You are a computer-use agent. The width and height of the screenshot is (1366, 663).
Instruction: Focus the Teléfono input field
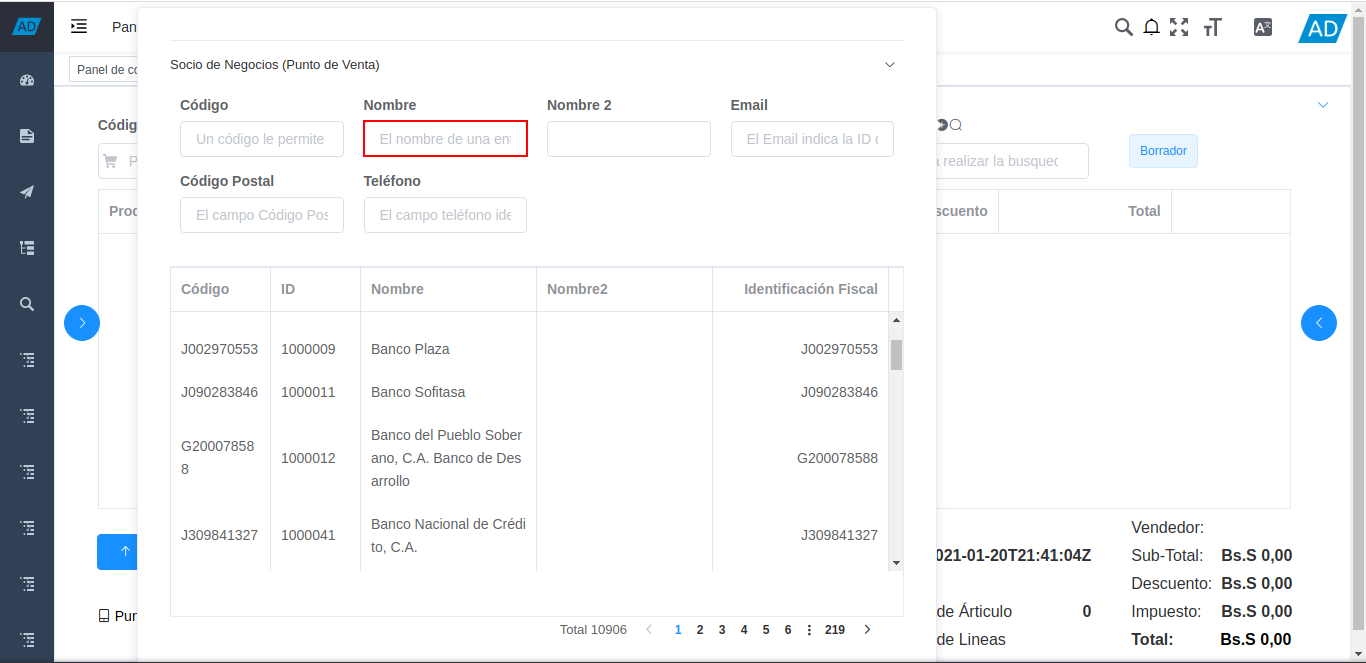coord(445,215)
